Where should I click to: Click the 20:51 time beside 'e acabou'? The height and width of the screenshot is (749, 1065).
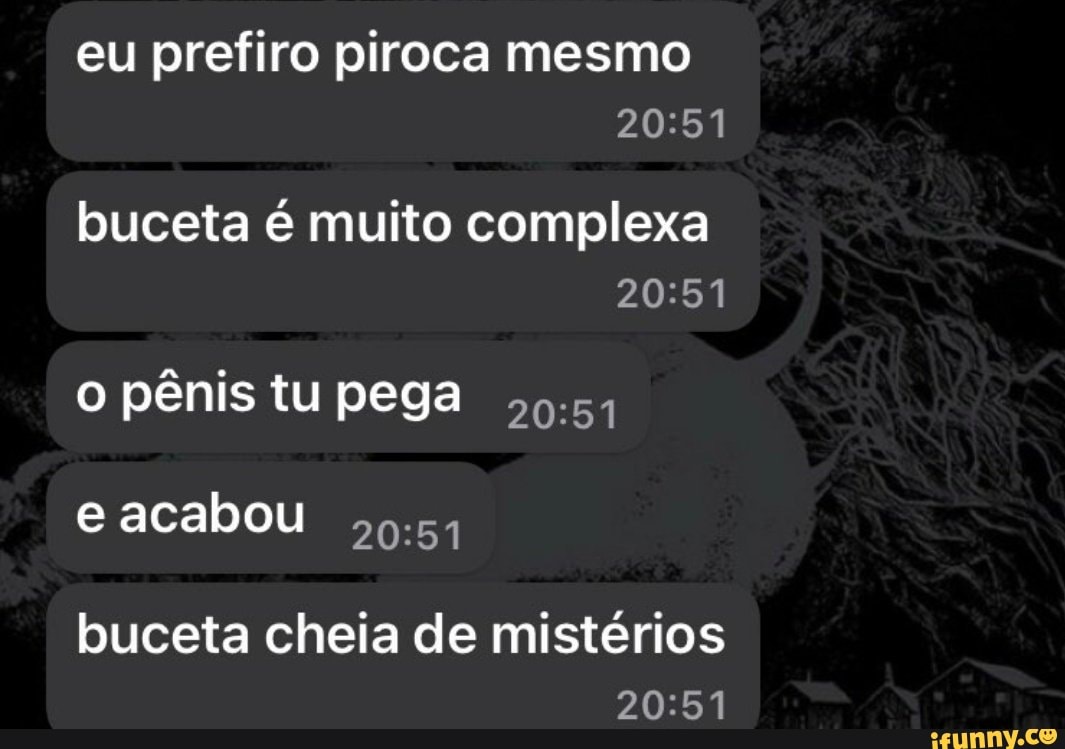[407, 535]
